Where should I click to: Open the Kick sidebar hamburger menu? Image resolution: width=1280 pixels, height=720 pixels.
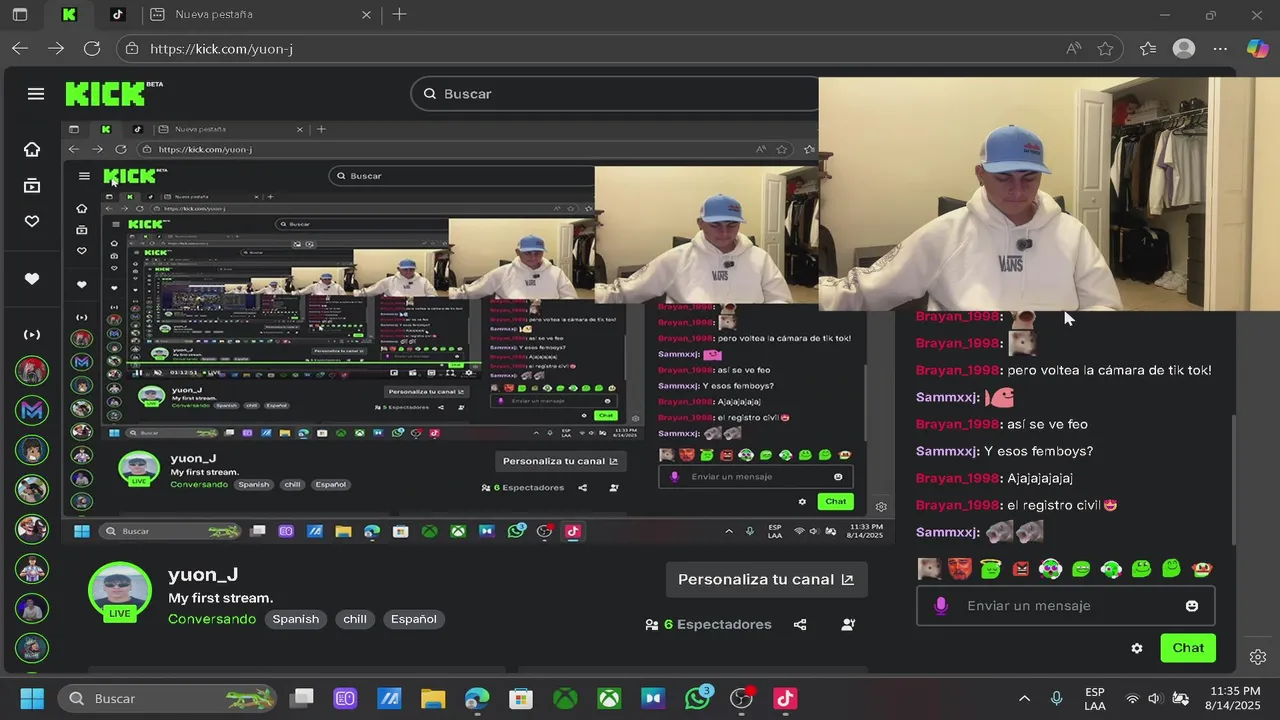pos(36,94)
